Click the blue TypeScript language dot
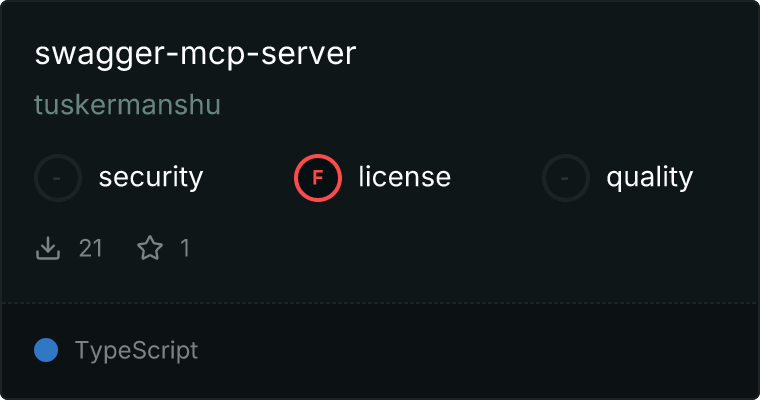Image resolution: width=760 pixels, height=400 pixels. point(46,350)
